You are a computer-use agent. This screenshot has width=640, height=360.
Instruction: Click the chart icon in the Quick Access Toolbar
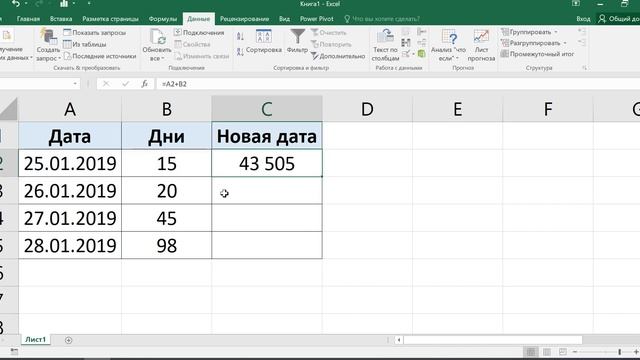64,4
